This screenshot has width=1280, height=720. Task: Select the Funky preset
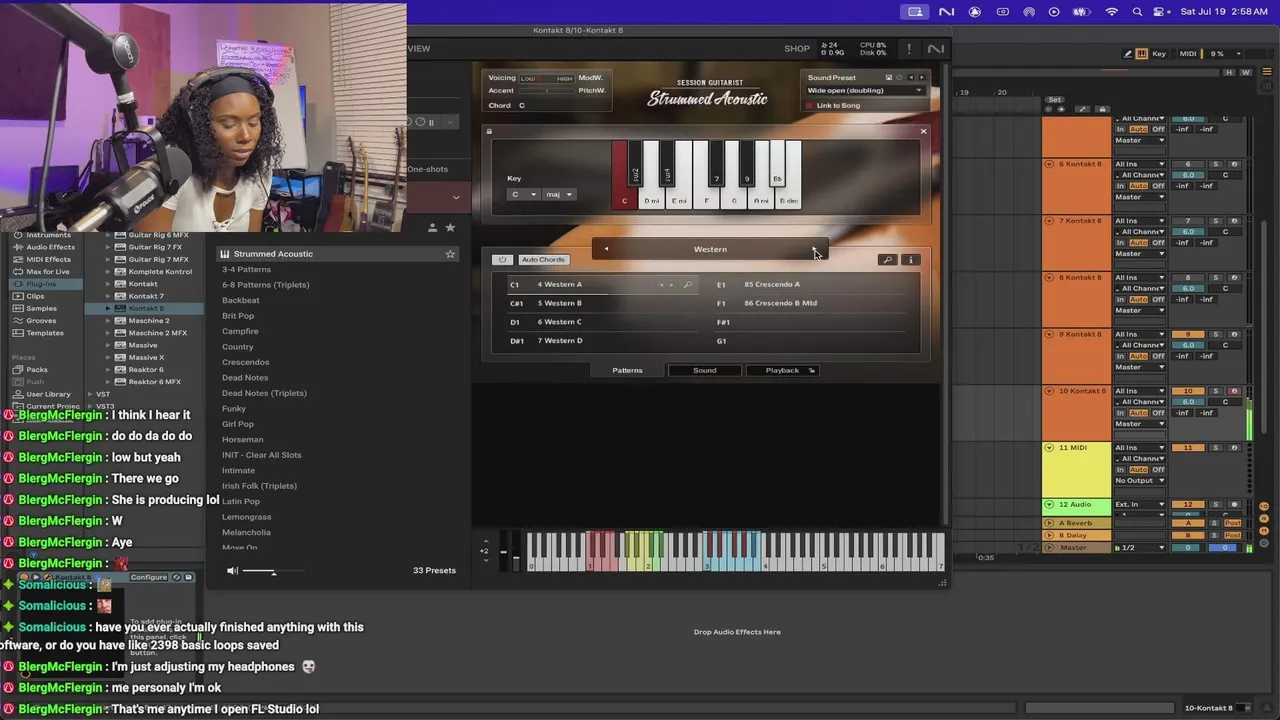(234, 408)
